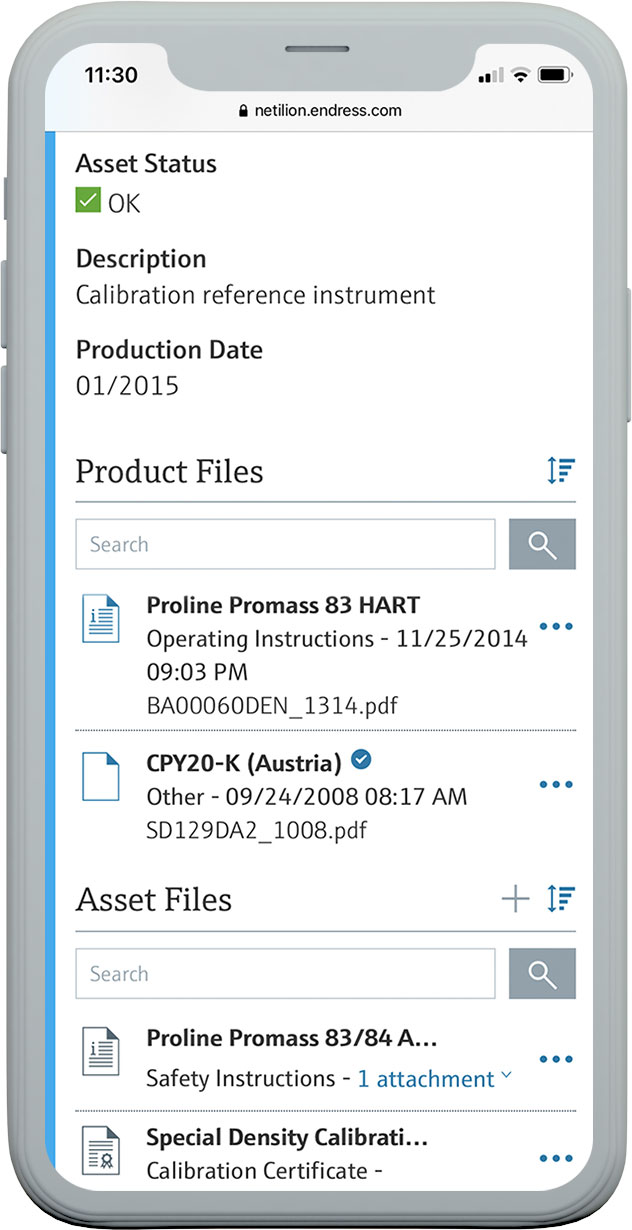This screenshot has height=1230, width=632.
Task: Open options menu for Proline Promass 83 HART
Action: 556,627
